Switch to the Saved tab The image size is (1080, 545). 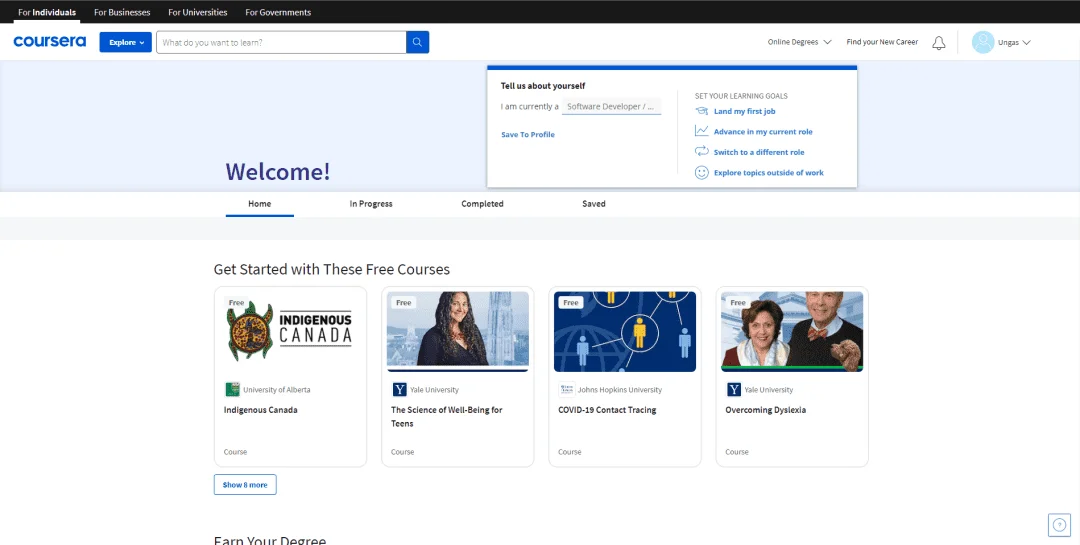click(x=594, y=204)
